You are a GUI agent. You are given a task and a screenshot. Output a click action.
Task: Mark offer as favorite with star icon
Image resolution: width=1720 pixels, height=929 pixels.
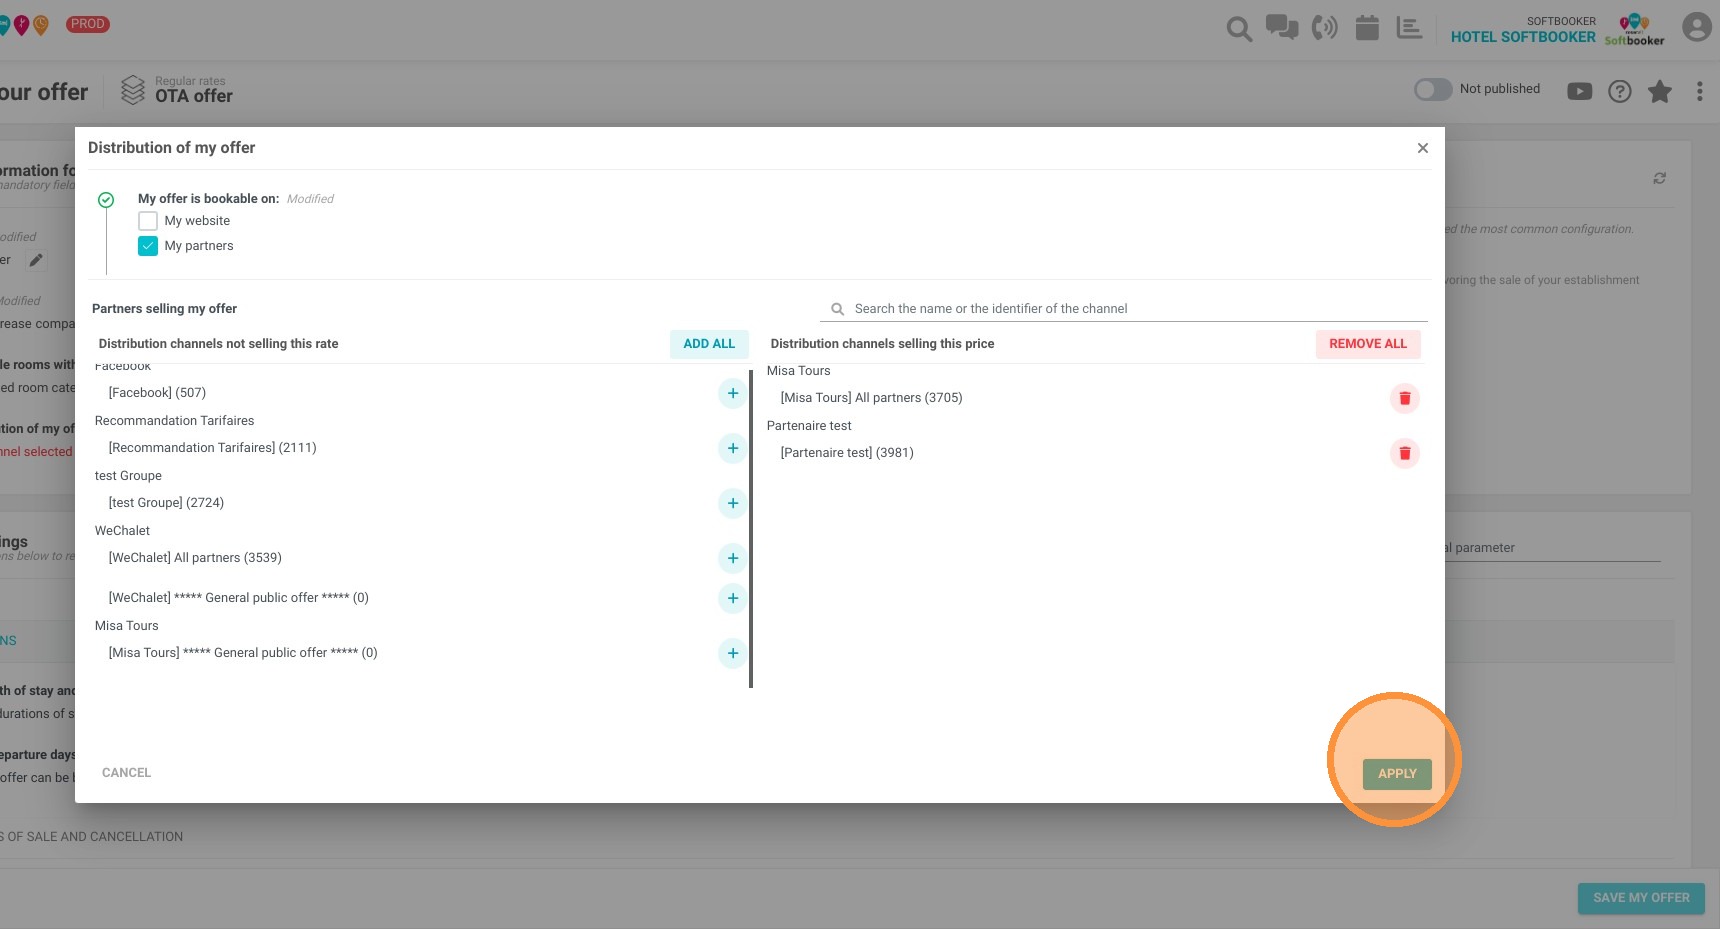pyautogui.click(x=1660, y=91)
